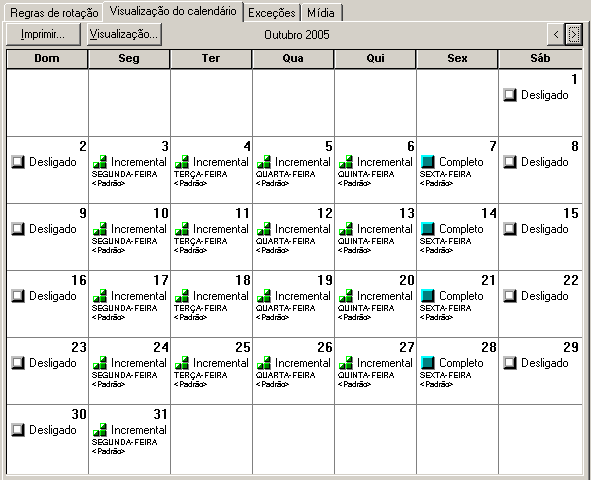The image size is (591, 480).
Task: Click the Desligado icon on day 2
Action: pos(18,162)
